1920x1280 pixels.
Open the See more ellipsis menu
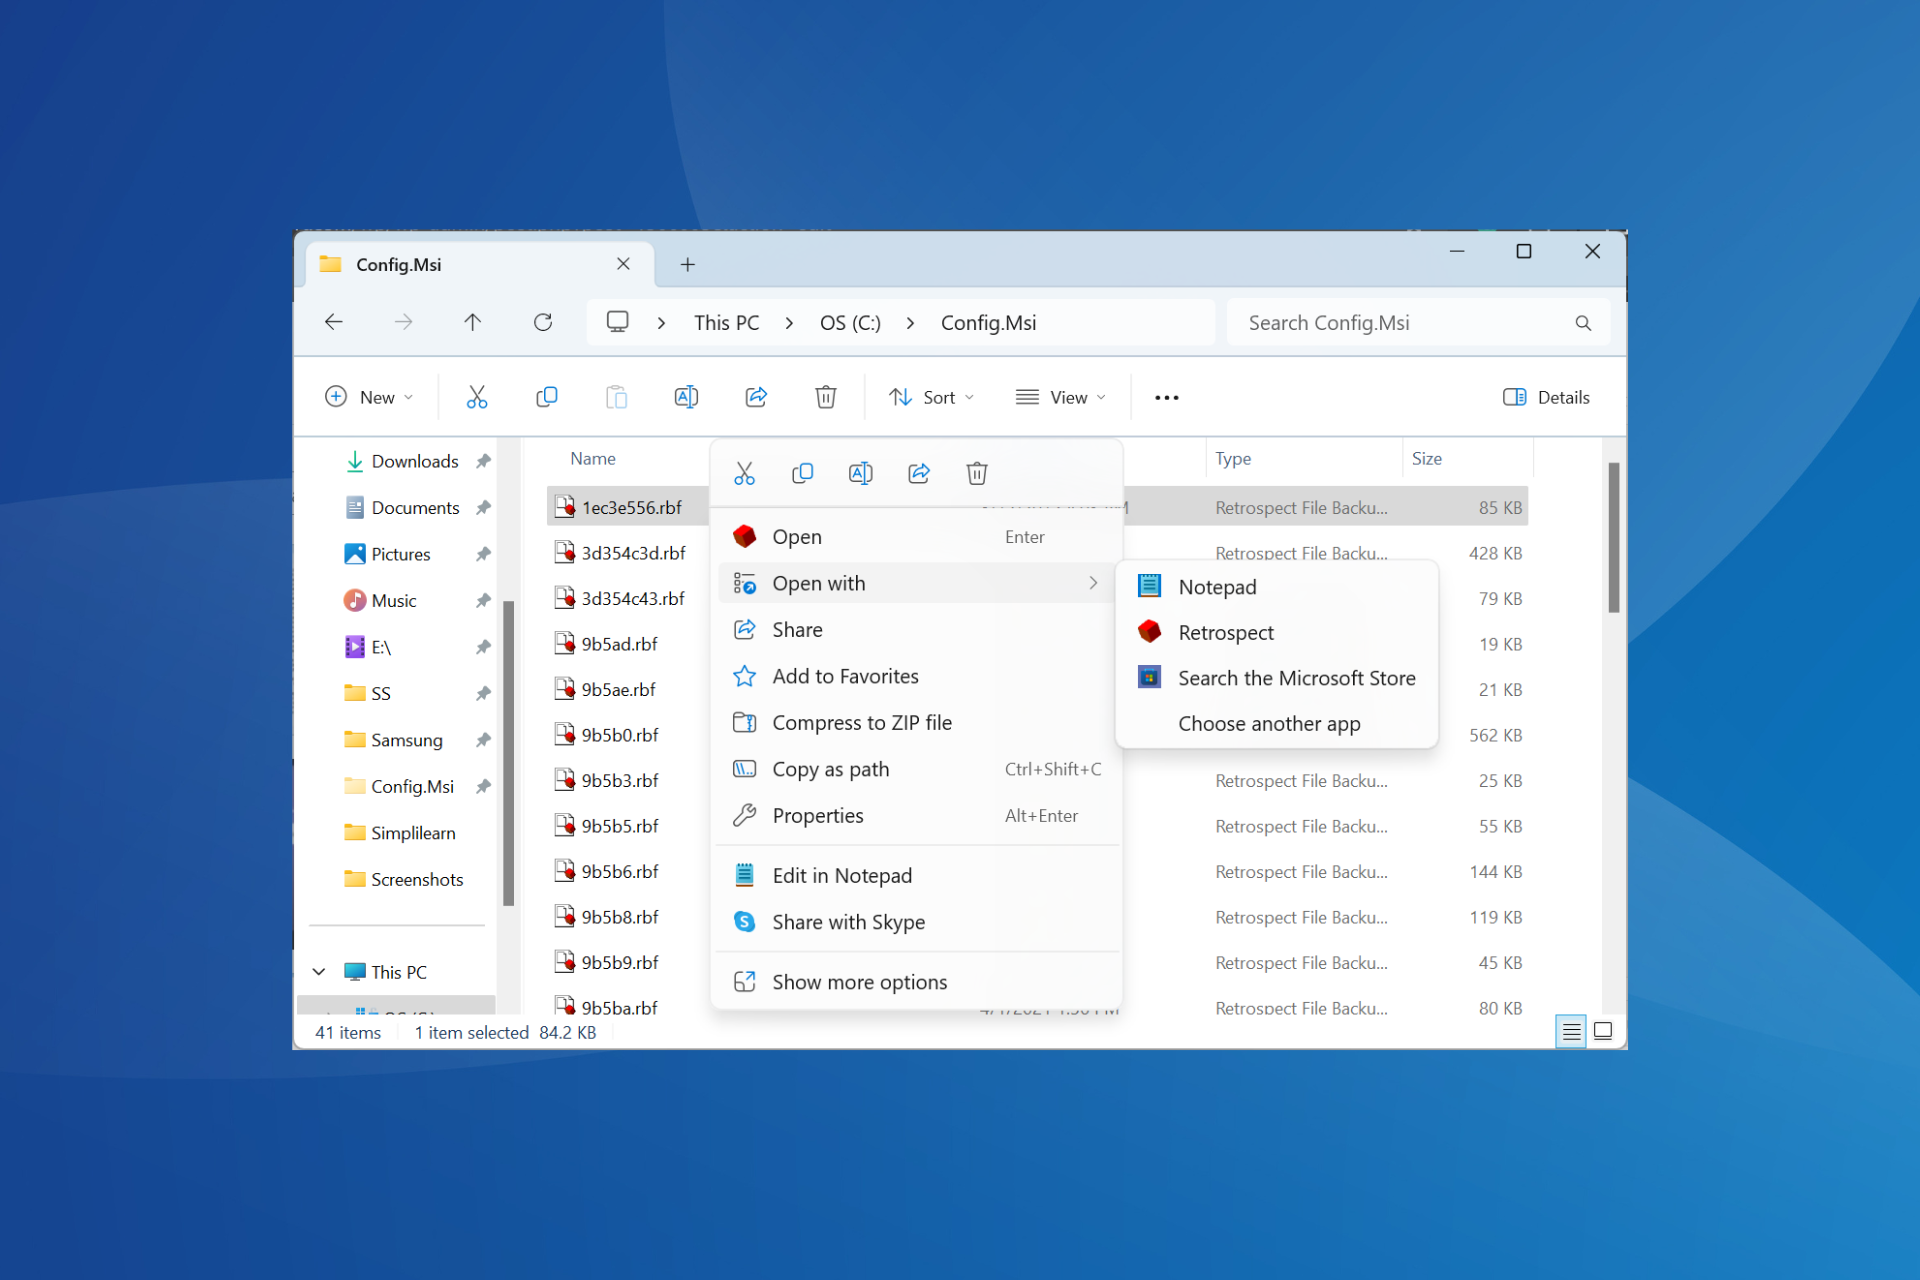coord(1166,397)
